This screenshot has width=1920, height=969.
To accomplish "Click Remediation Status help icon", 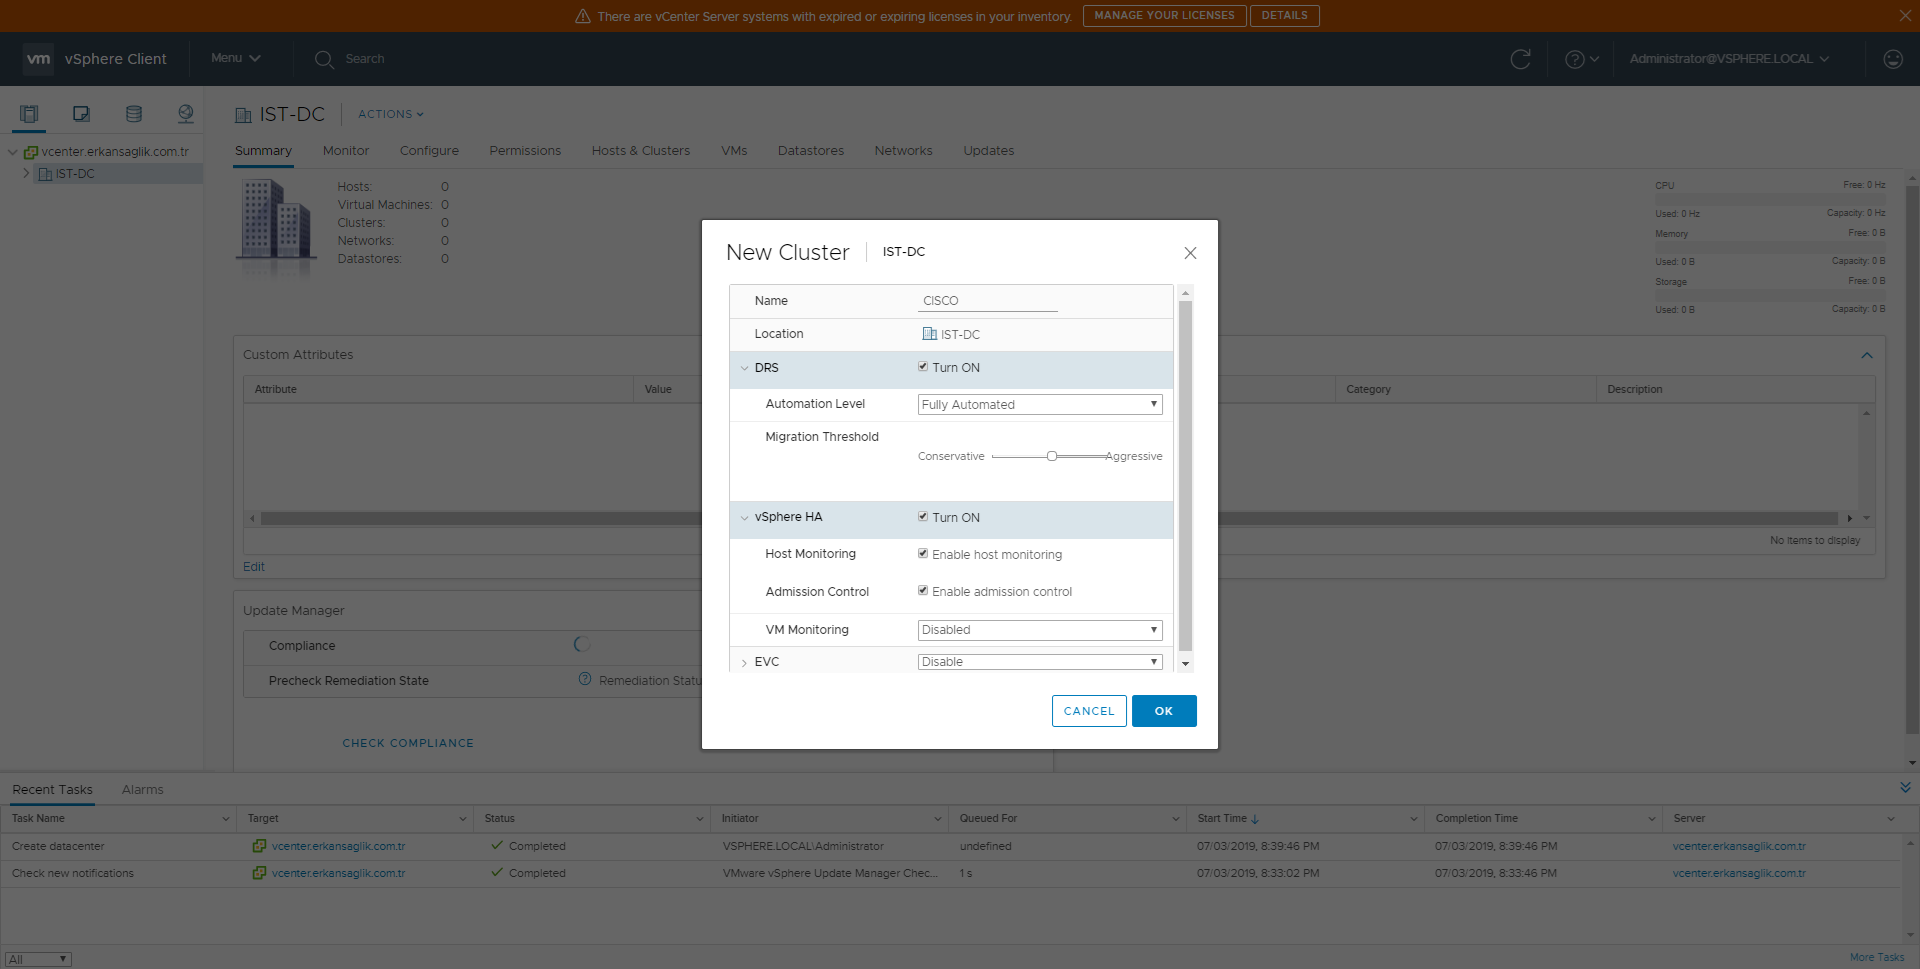I will 585,679.
